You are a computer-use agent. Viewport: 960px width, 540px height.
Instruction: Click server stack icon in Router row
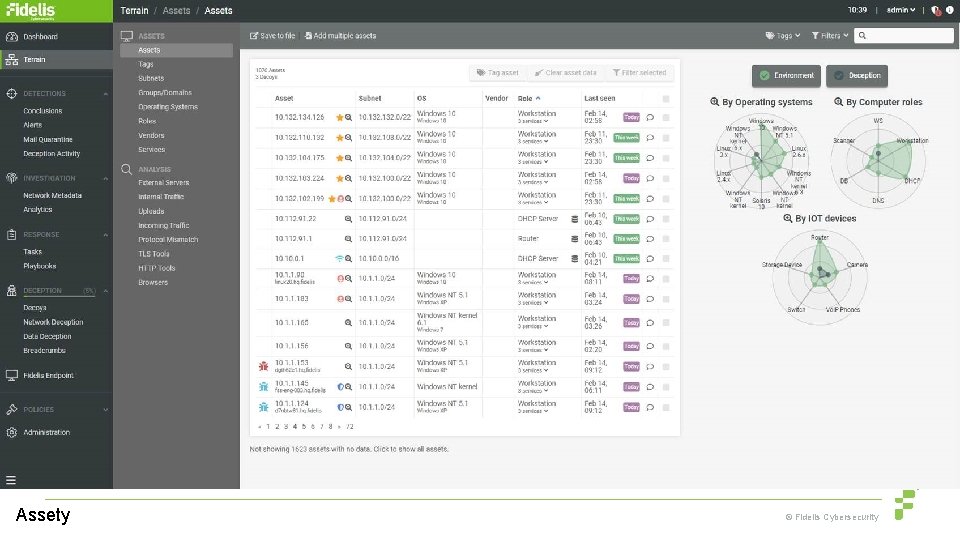click(574, 239)
